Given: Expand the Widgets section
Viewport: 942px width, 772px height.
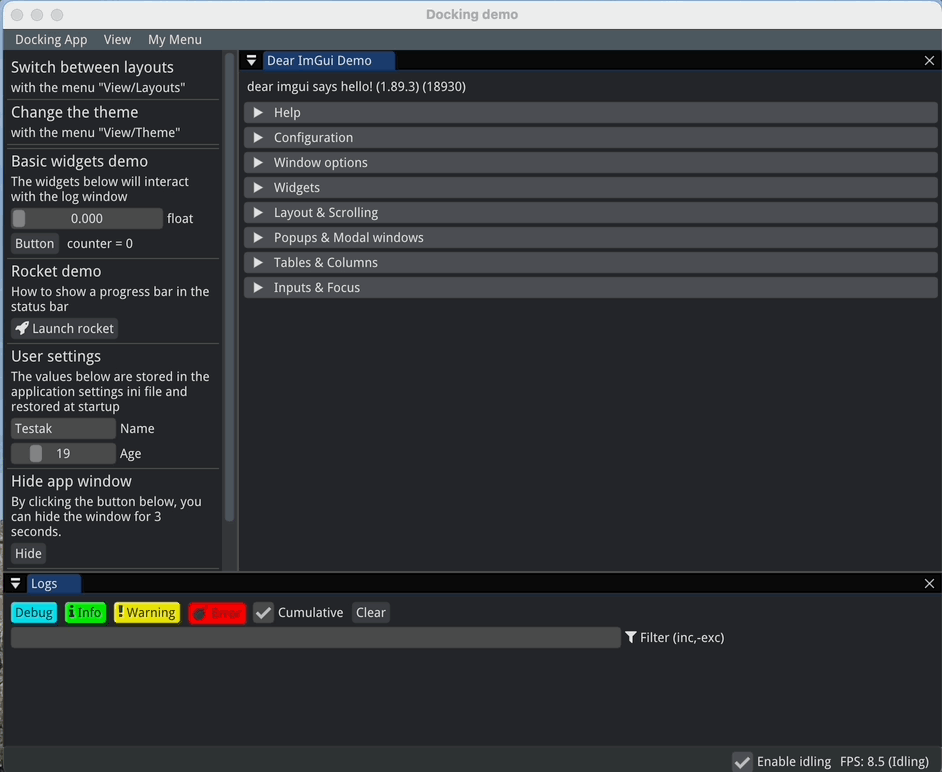Looking at the screenshot, I should (591, 187).
